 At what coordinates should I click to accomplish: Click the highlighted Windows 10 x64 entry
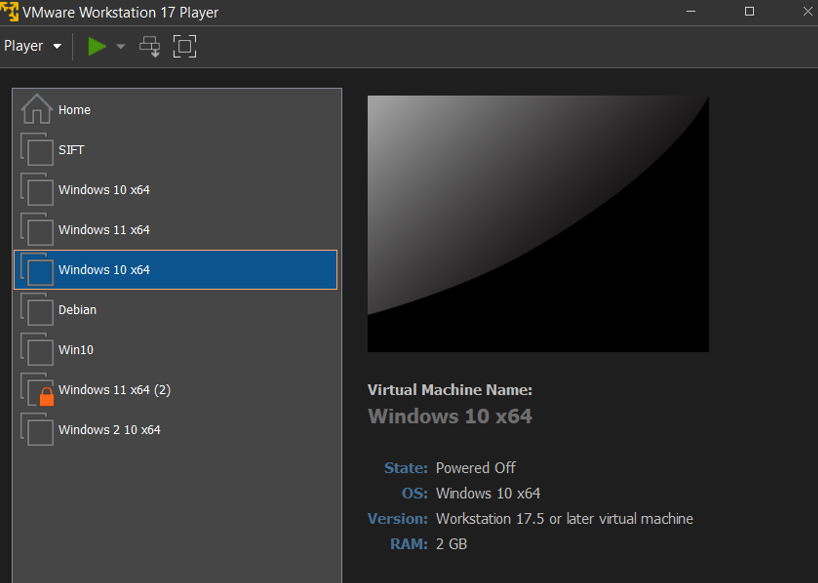[x=176, y=270]
